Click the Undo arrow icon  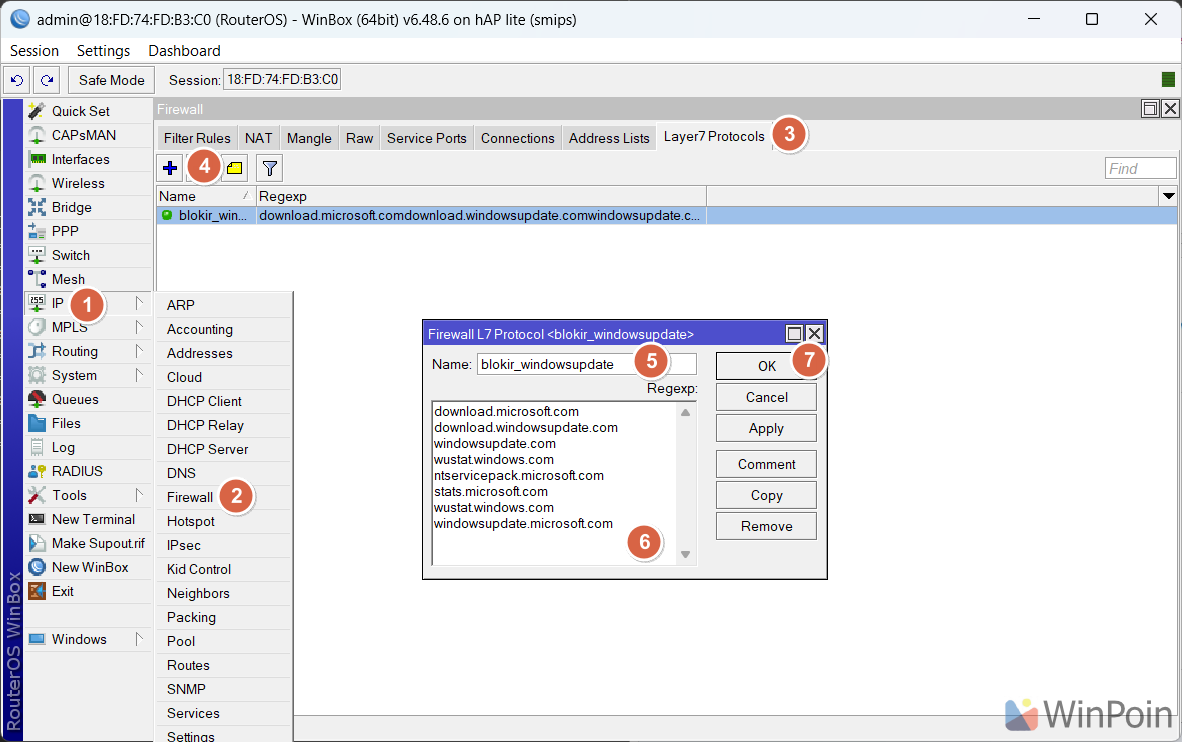(17, 80)
